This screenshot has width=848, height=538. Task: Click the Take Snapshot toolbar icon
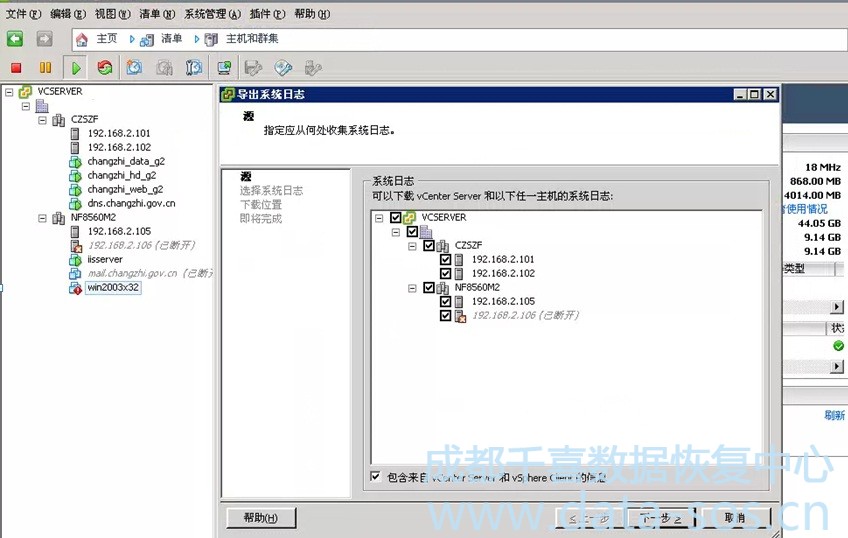click(134, 68)
